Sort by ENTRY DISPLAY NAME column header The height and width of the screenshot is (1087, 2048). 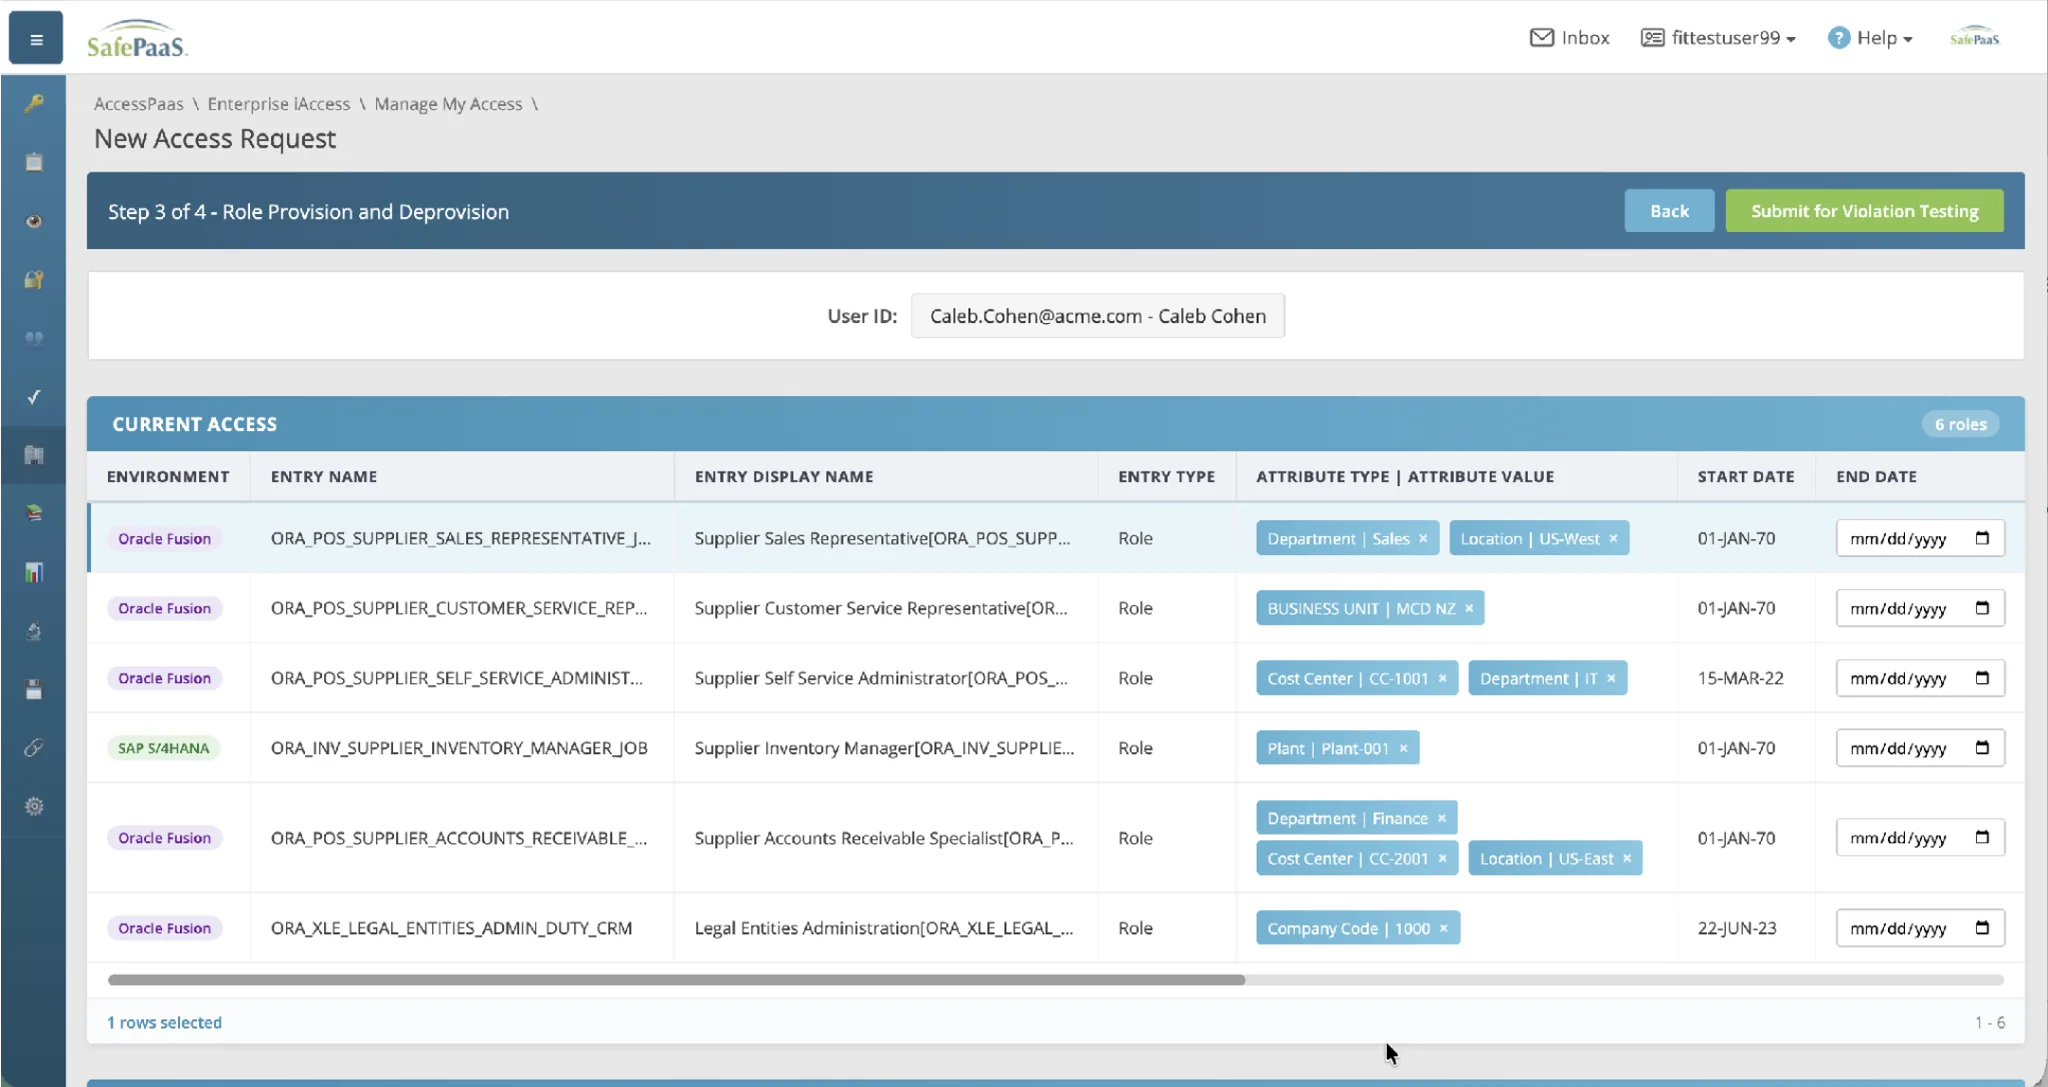coord(784,477)
